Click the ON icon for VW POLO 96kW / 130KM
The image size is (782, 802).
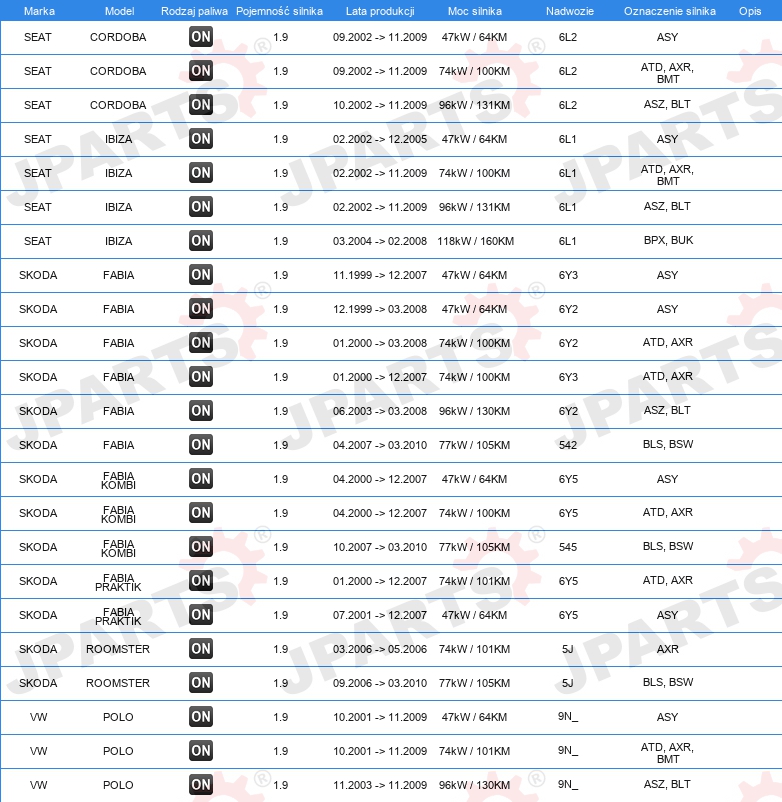tap(200, 785)
